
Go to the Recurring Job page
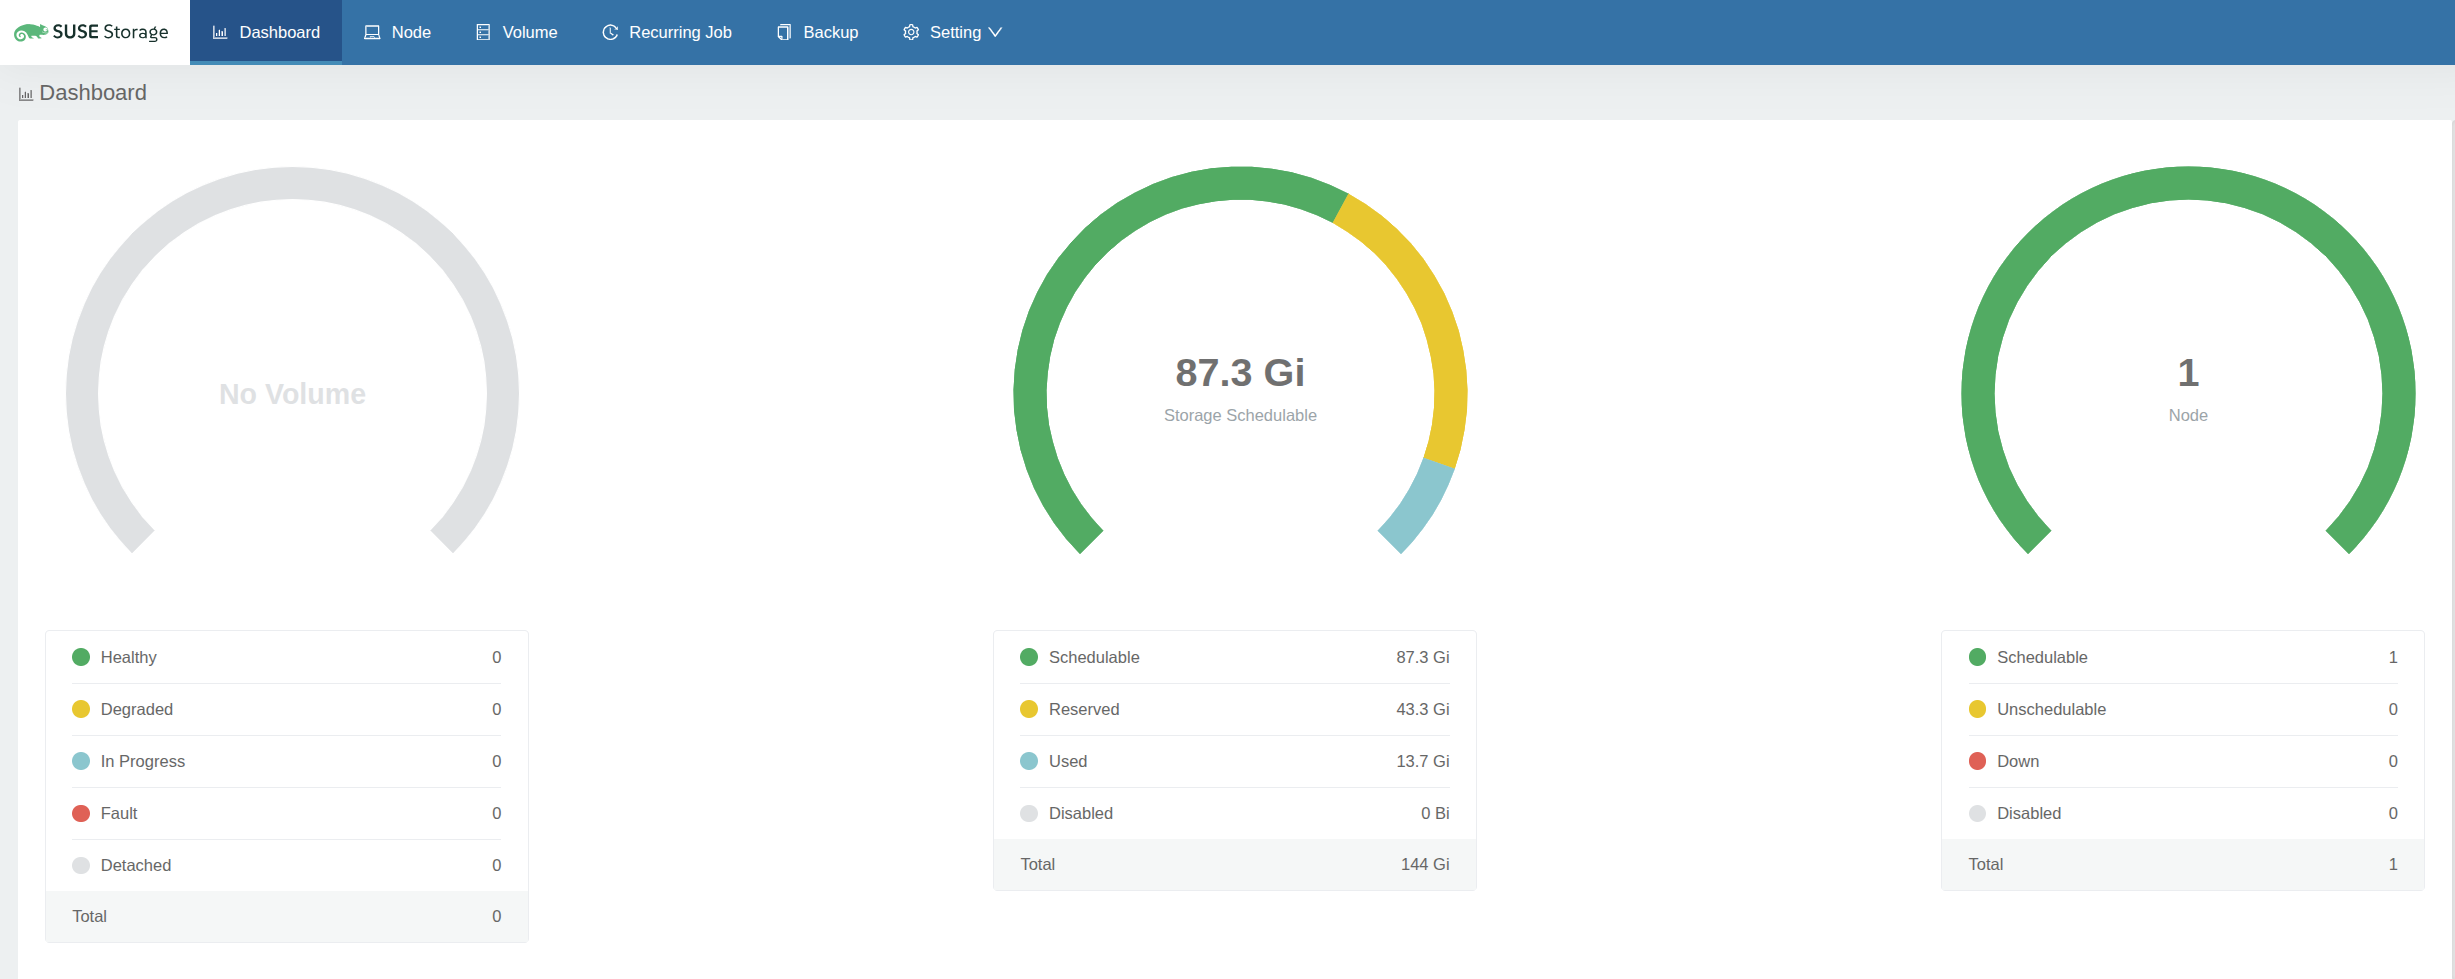[680, 32]
